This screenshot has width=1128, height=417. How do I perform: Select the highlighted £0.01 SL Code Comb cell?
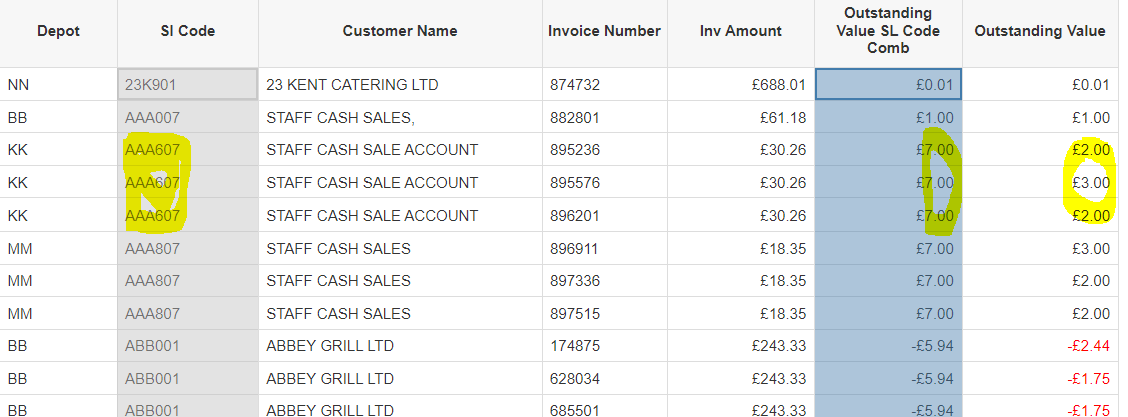[x=888, y=84]
